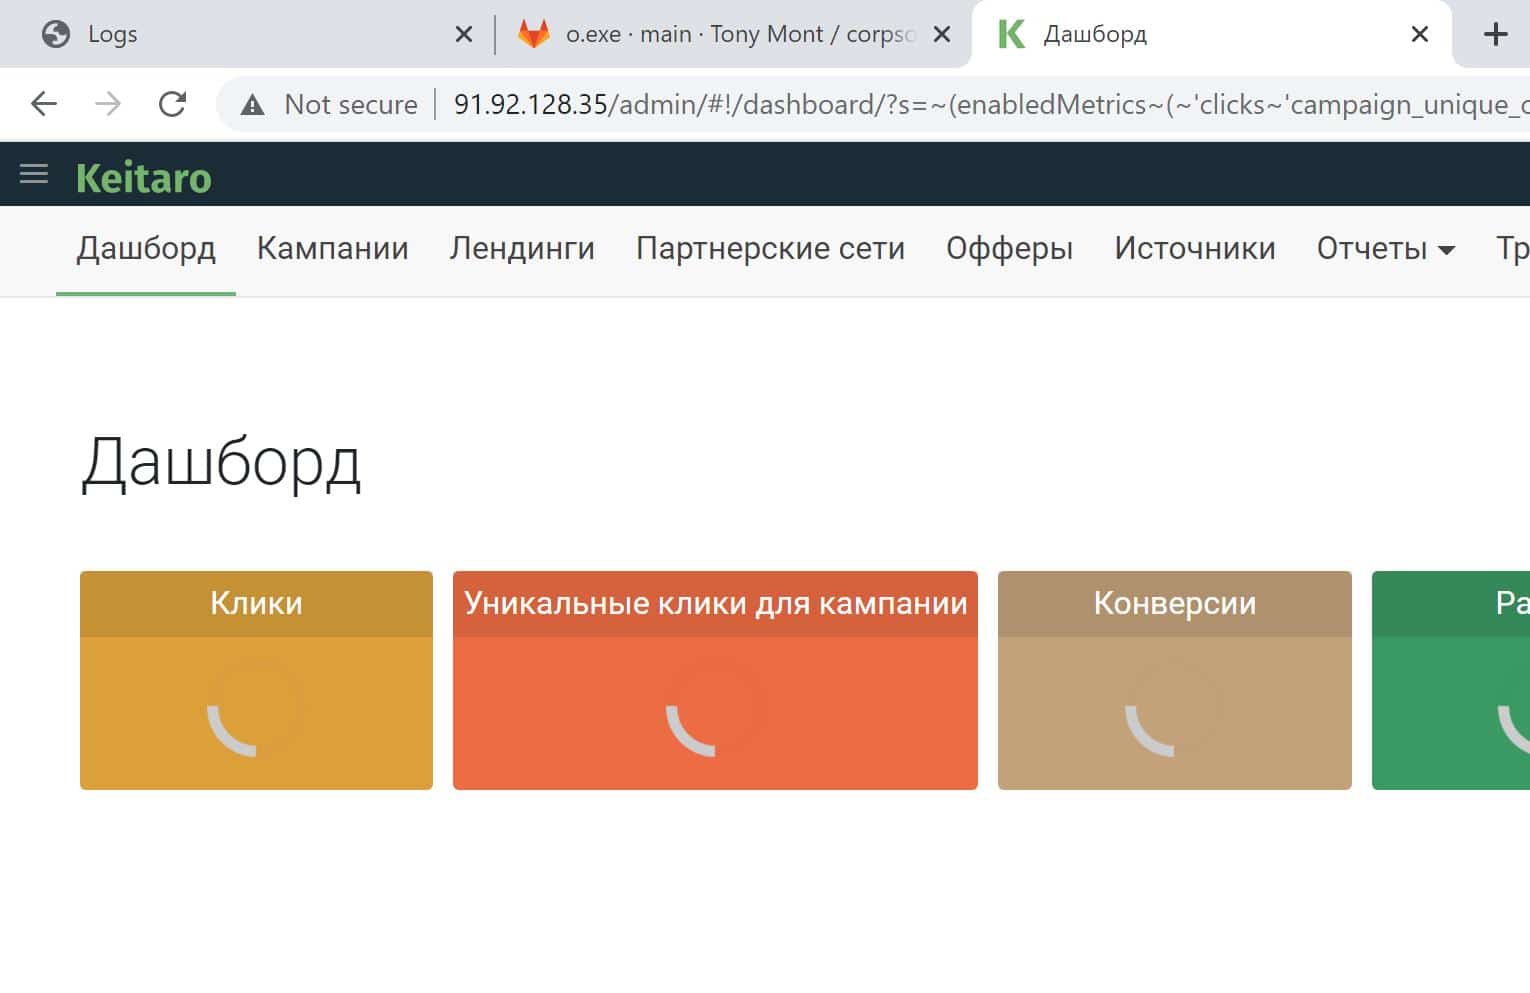Viewport: 1530px width, 993px height.
Task: Reload the page with the refresh icon
Action: (x=172, y=104)
